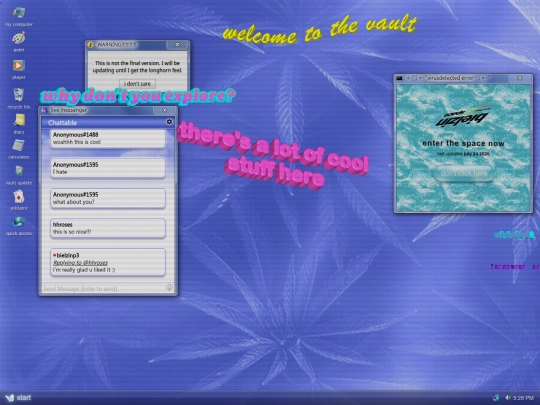The height and width of the screenshot is (405, 540).
Task: Click the network tray icon beside volume
Action: tap(496, 397)
